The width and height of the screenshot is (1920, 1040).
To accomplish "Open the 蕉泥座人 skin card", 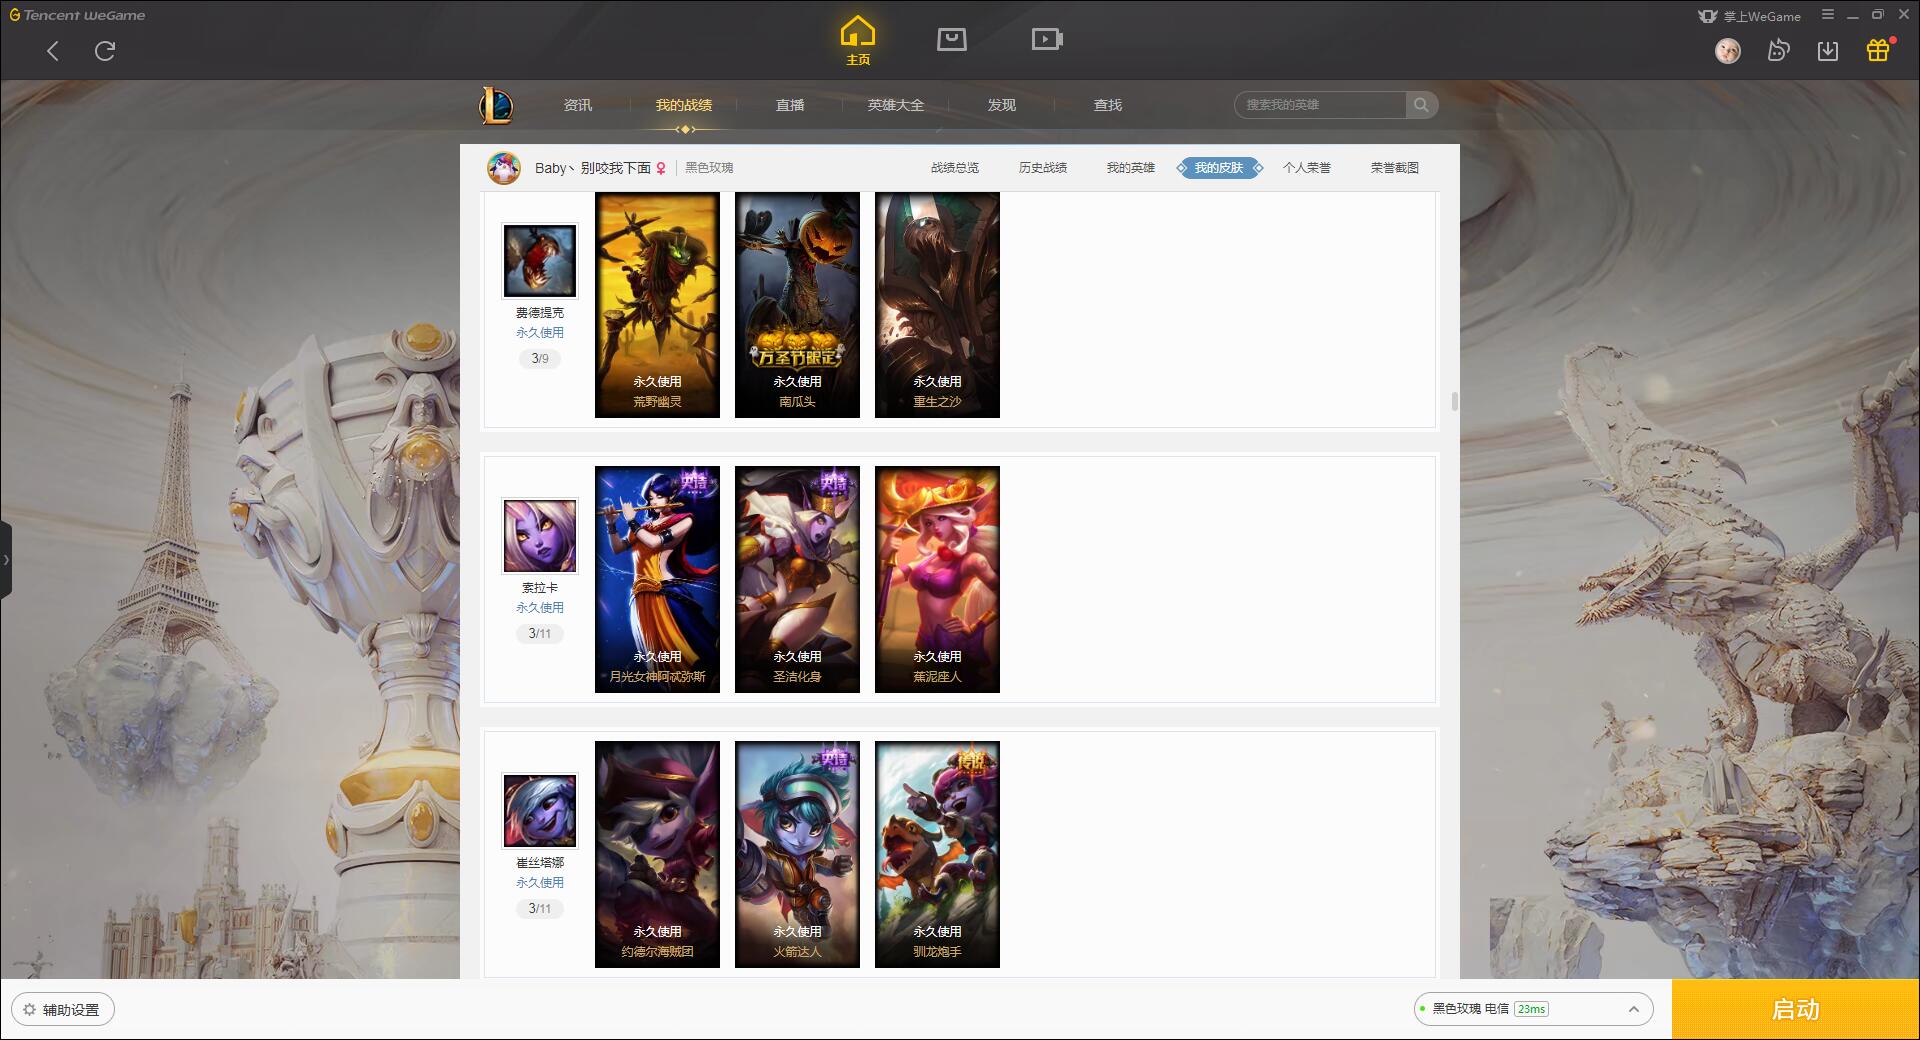I will click(937, 579).
